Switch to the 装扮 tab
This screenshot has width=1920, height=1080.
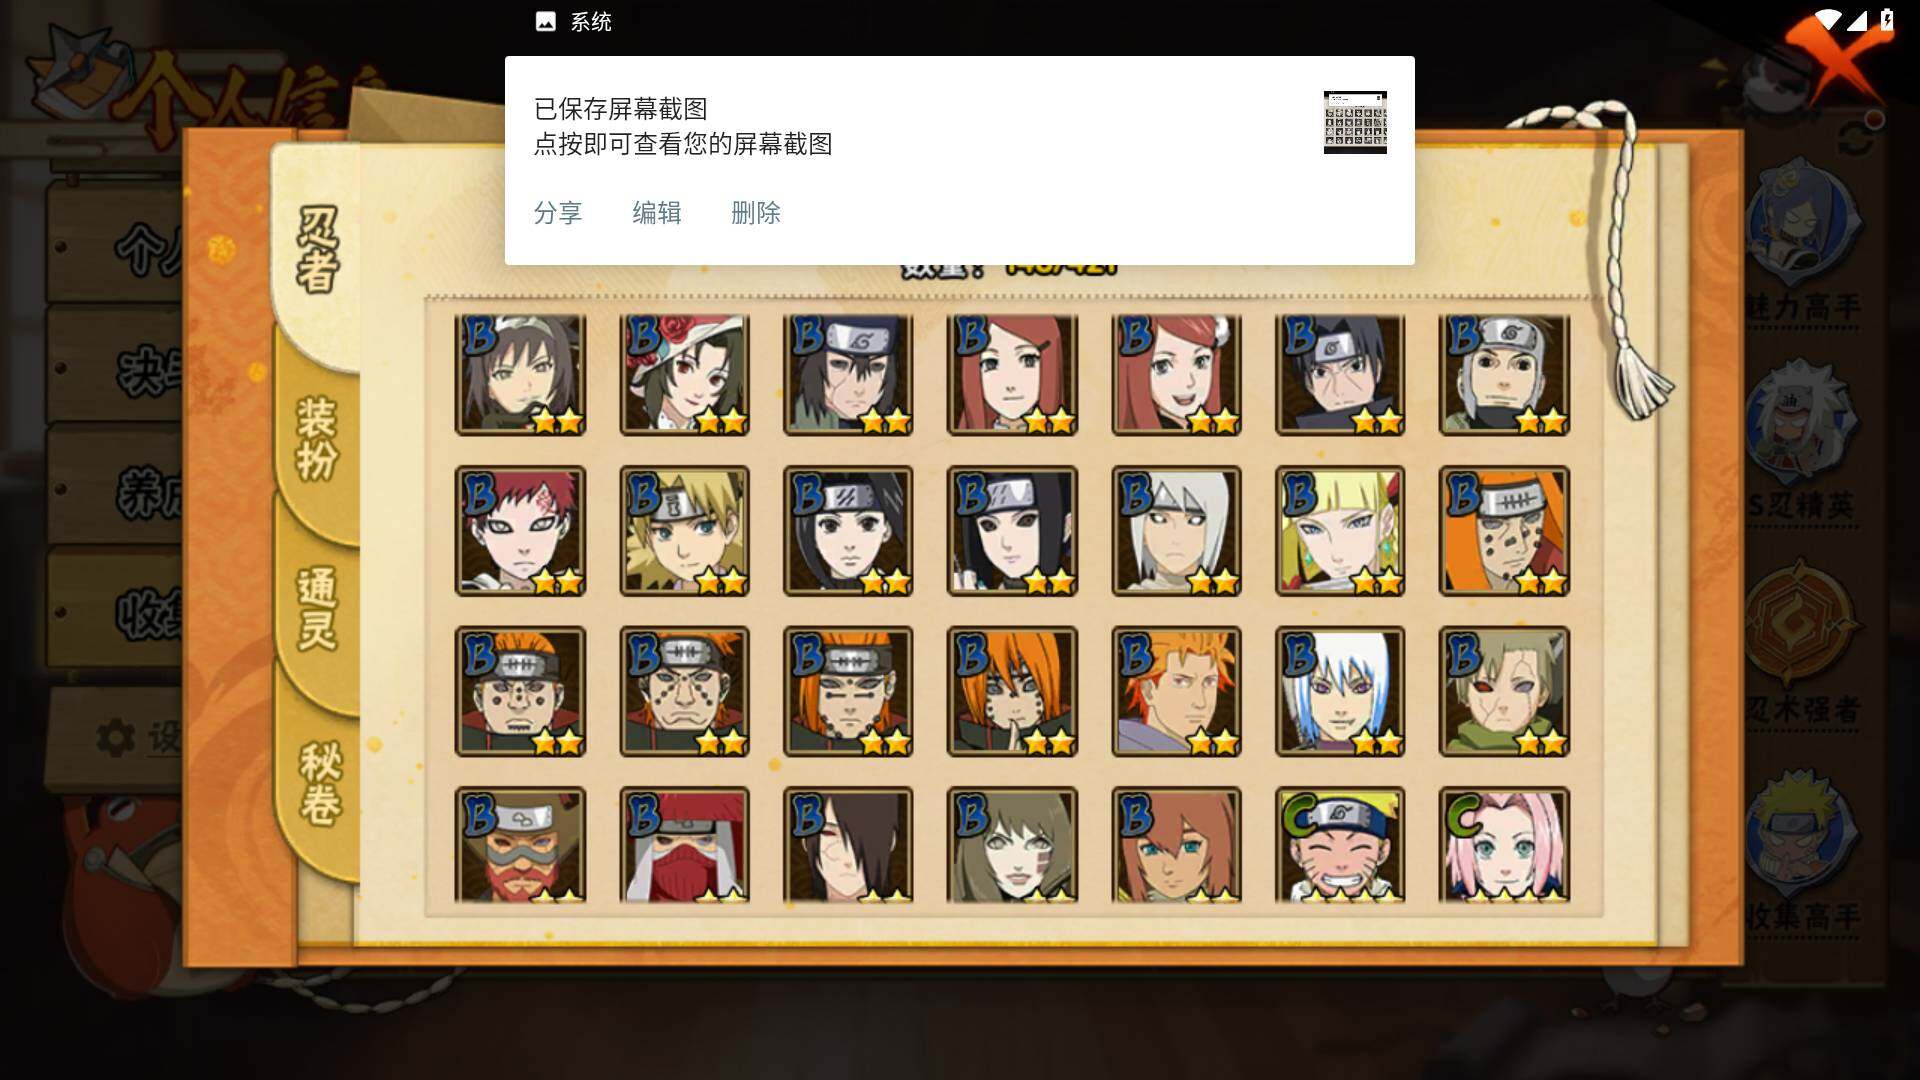tap(317, 440)
